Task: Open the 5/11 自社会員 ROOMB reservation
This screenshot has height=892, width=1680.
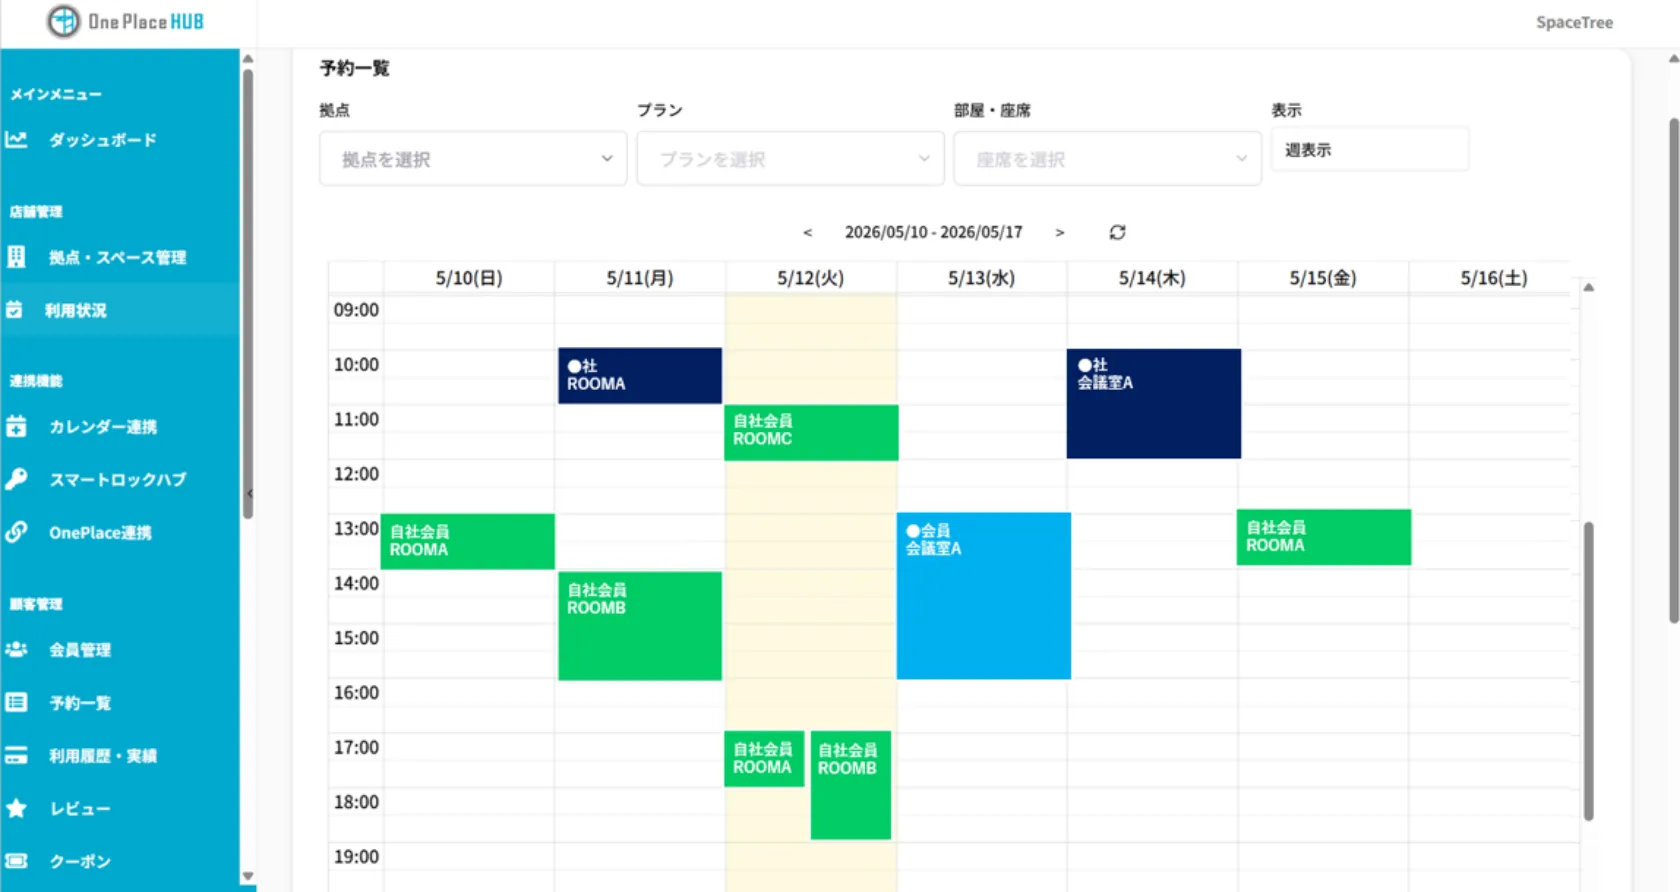Action: coord(640,626)
